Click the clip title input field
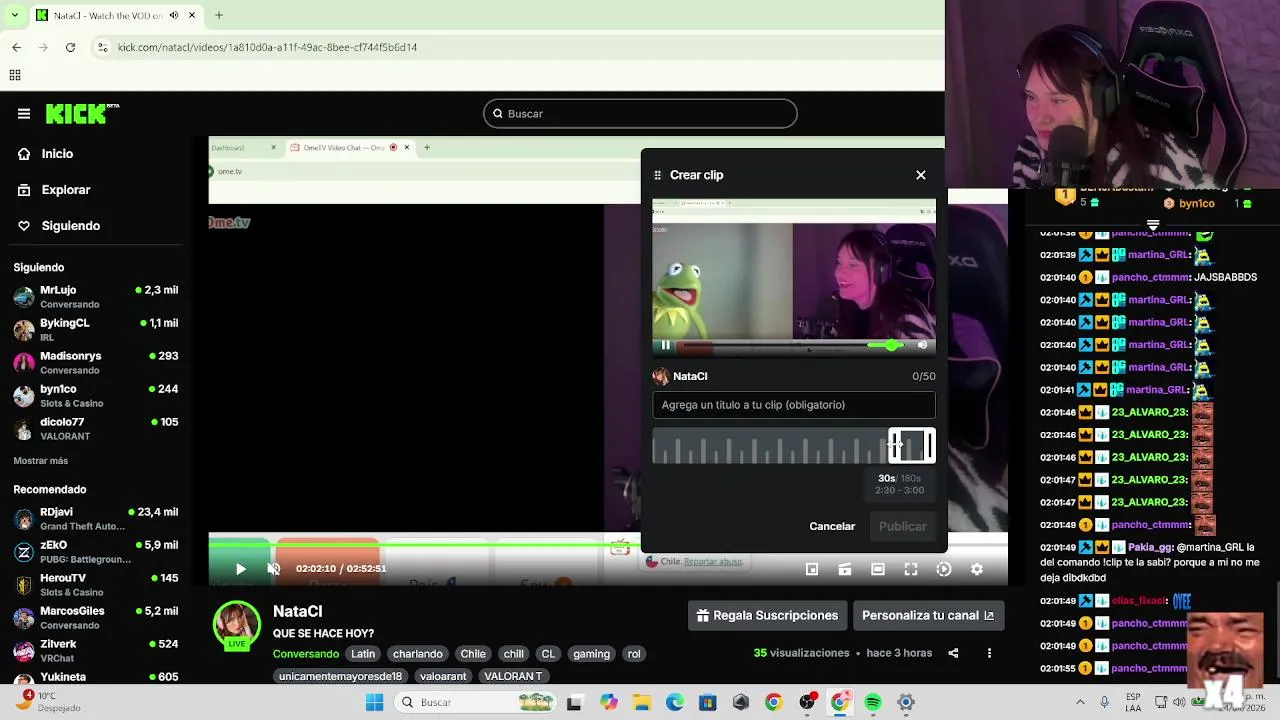Image resolution: width=1280 pixels, height=720 pixels. [794, 405]
